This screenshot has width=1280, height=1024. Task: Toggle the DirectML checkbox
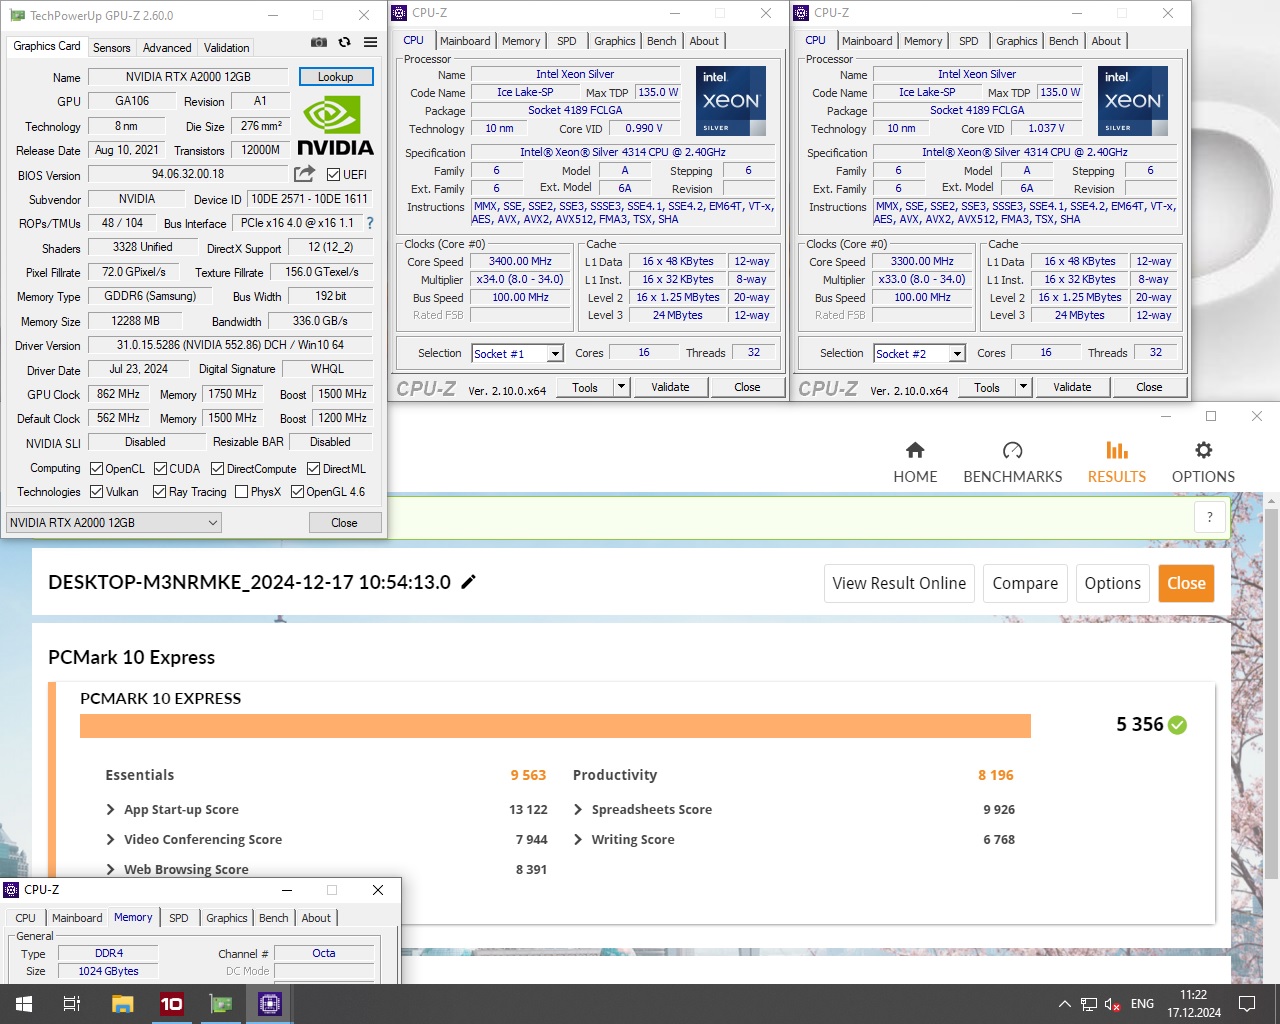tap(313, 468)
